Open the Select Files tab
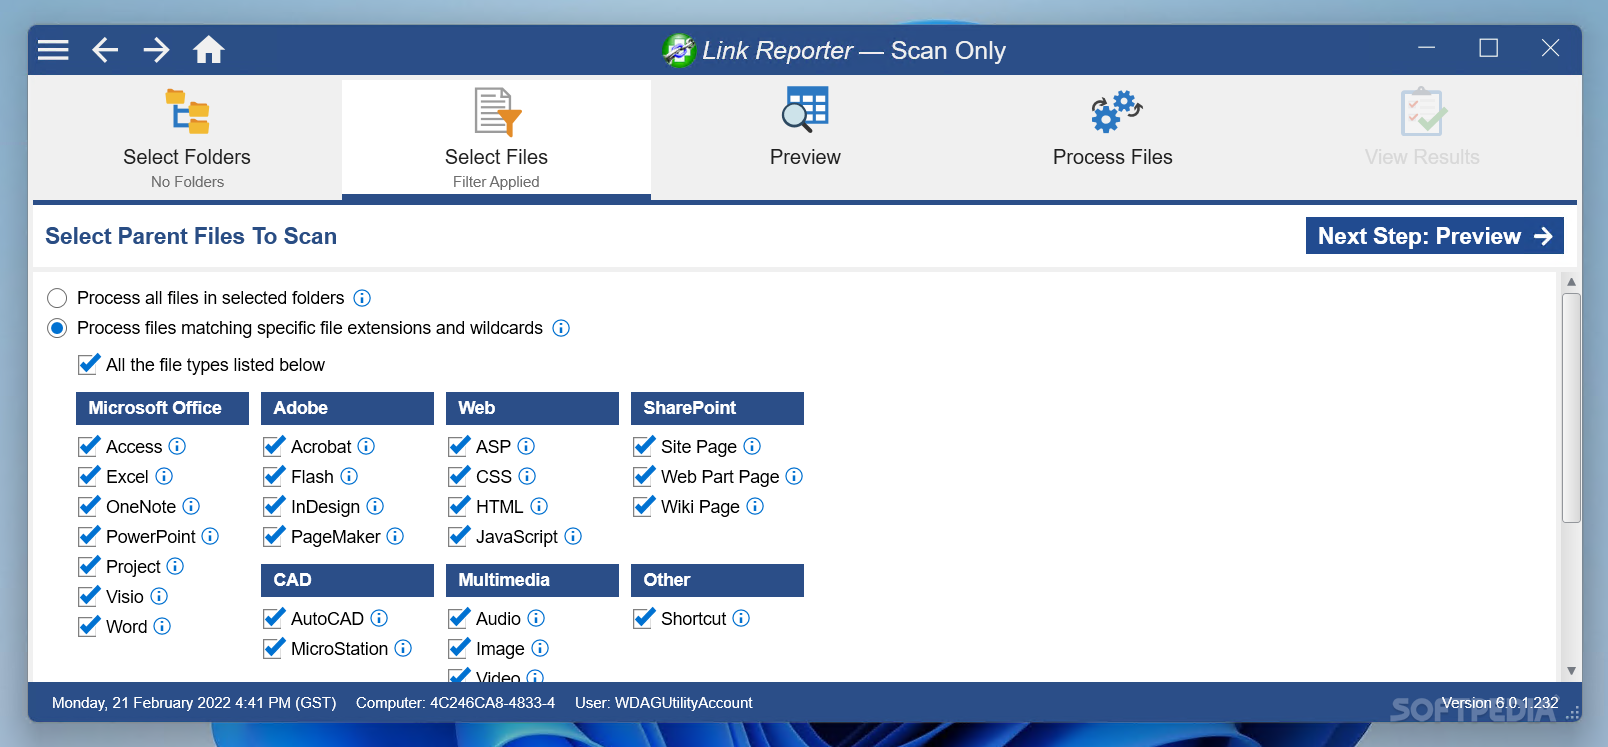The width and height of the screenshot is (1608, 747). pos(496,138)
